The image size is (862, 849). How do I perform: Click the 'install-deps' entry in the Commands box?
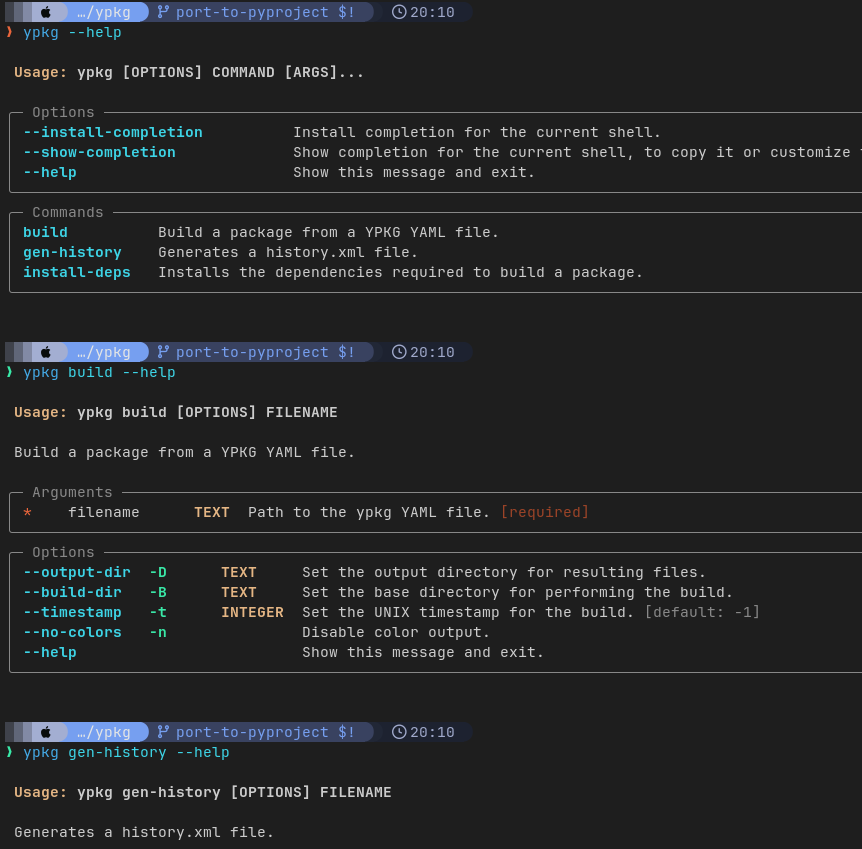[x=77, y=273]
